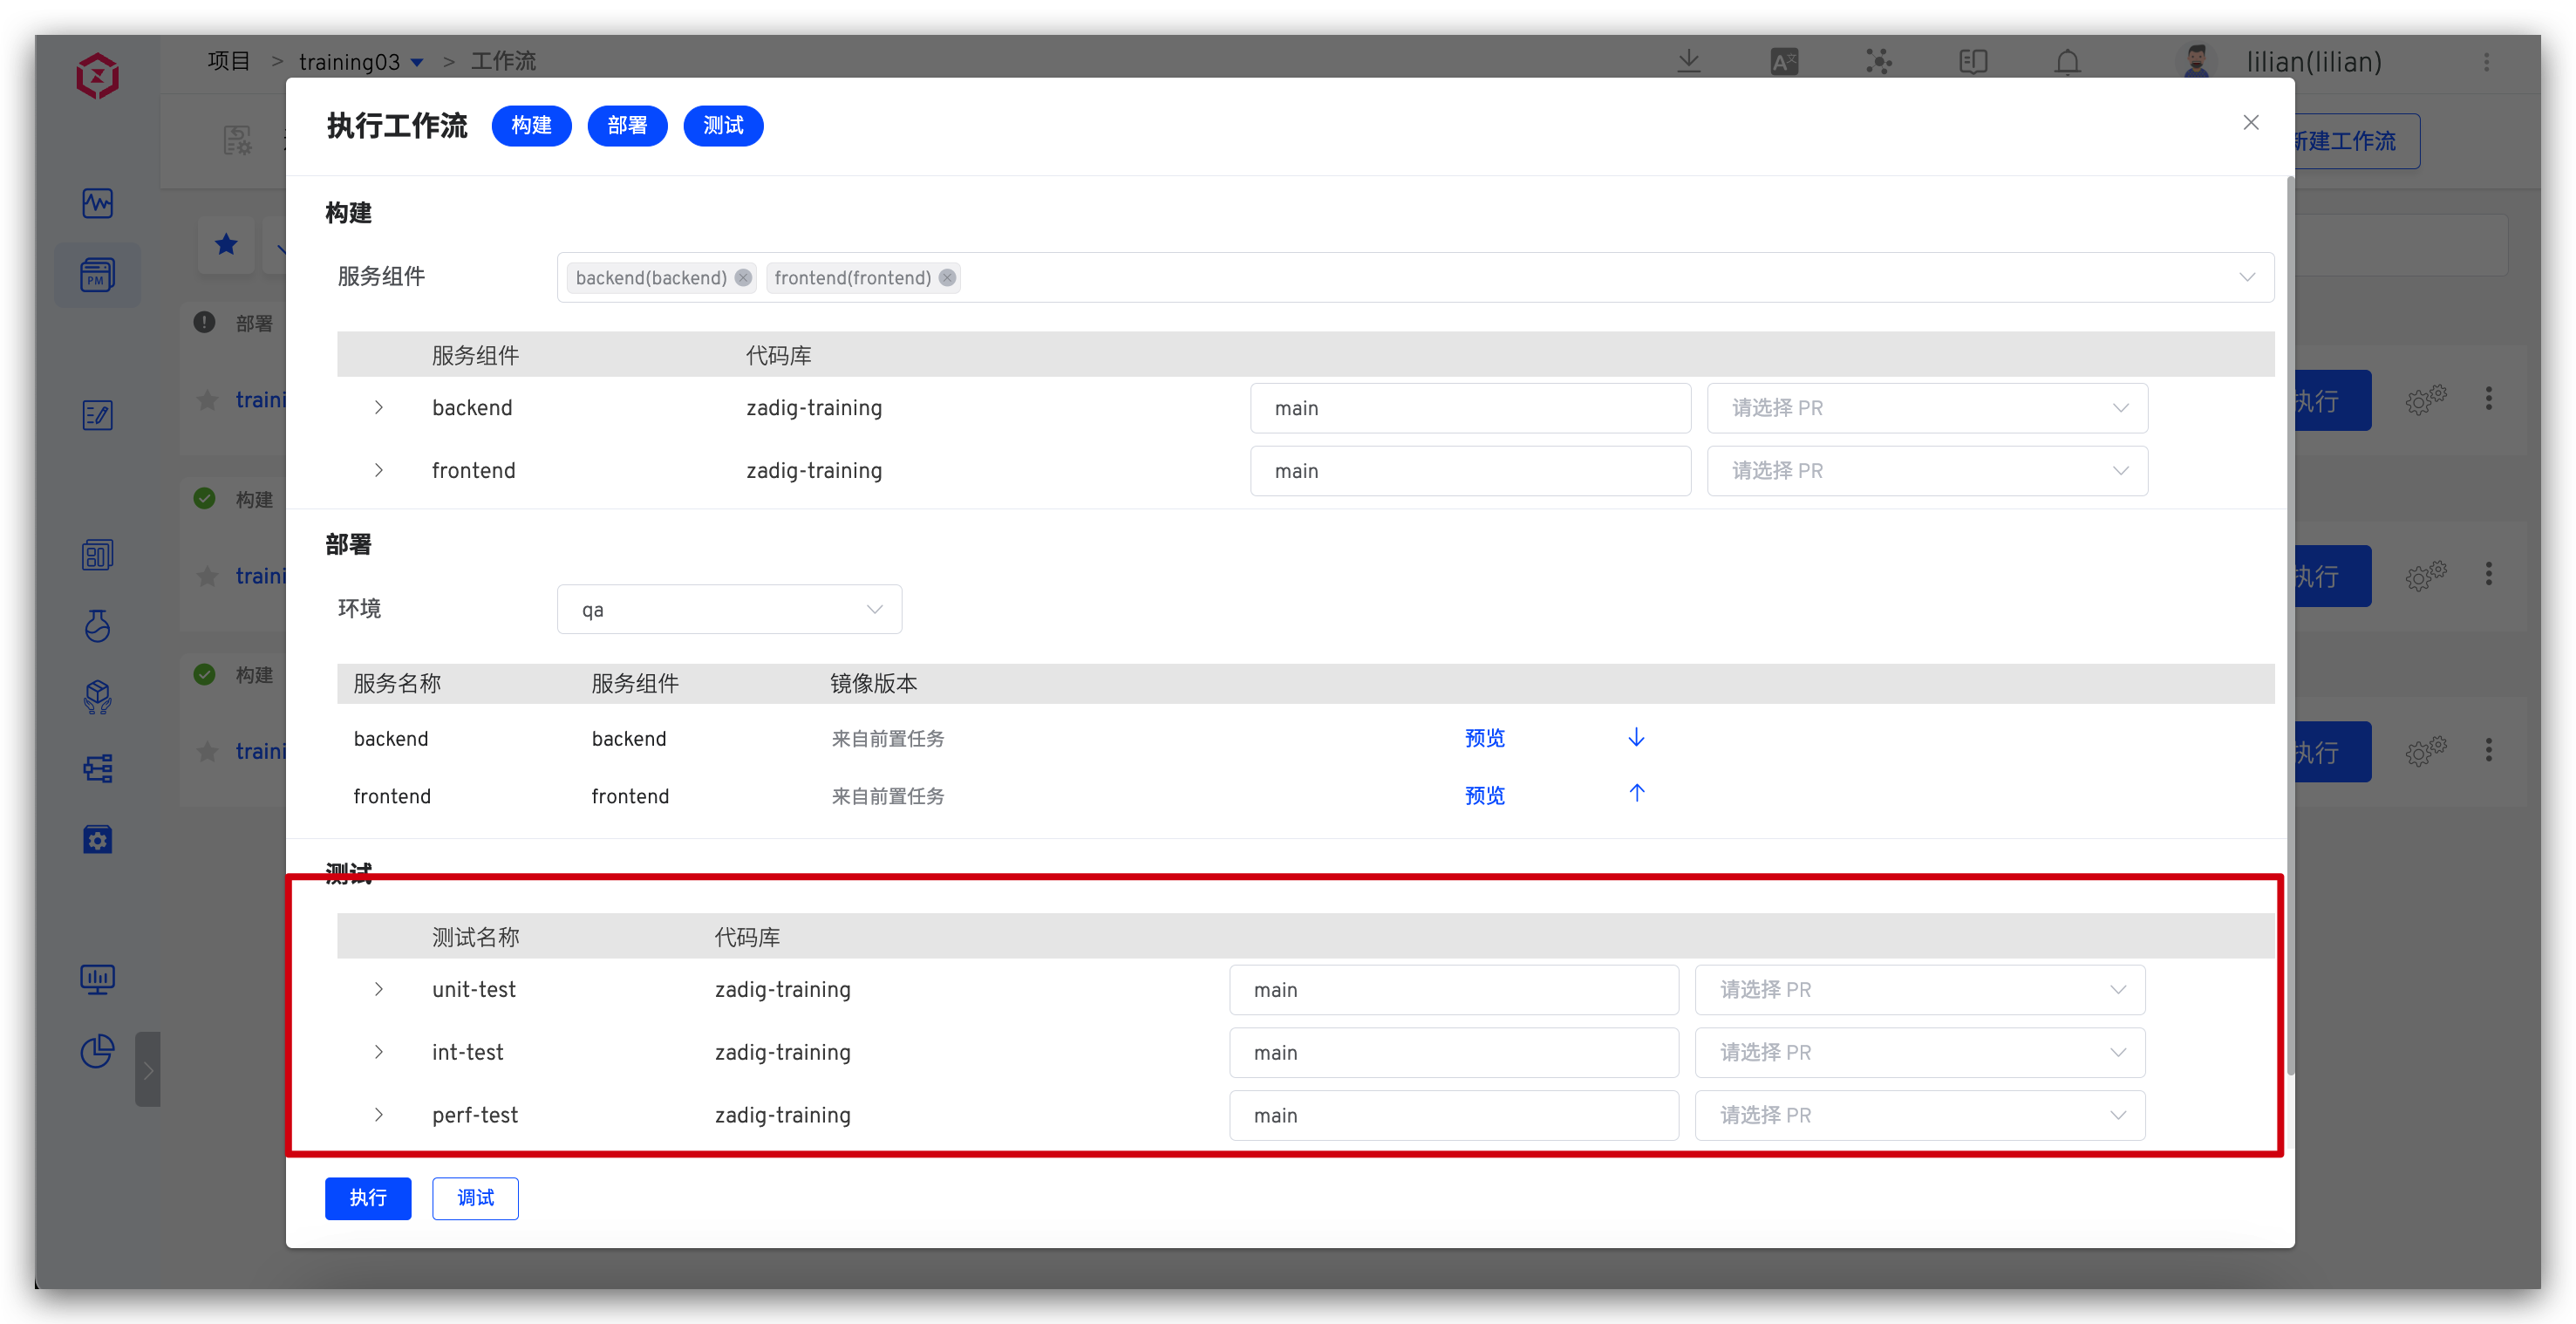
Task: Open the pie chart statistics sidebar icon
Action: [97, 1050]
